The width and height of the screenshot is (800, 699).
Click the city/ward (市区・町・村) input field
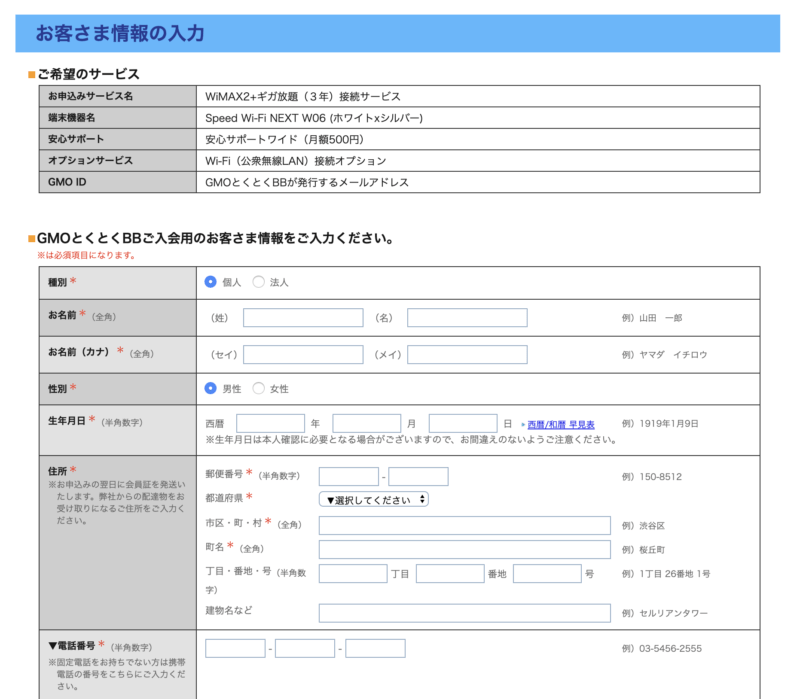(465, 525)
